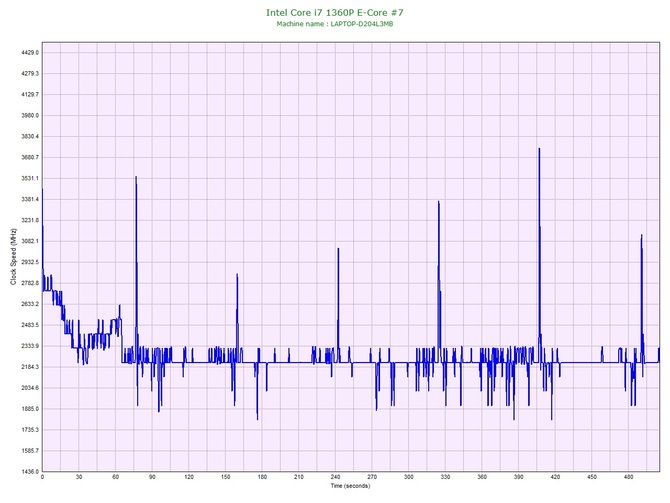Click the 480 tick on time axis
This screenshot has height=503, width=670.
pyautogui.click(x=629, y=477)
